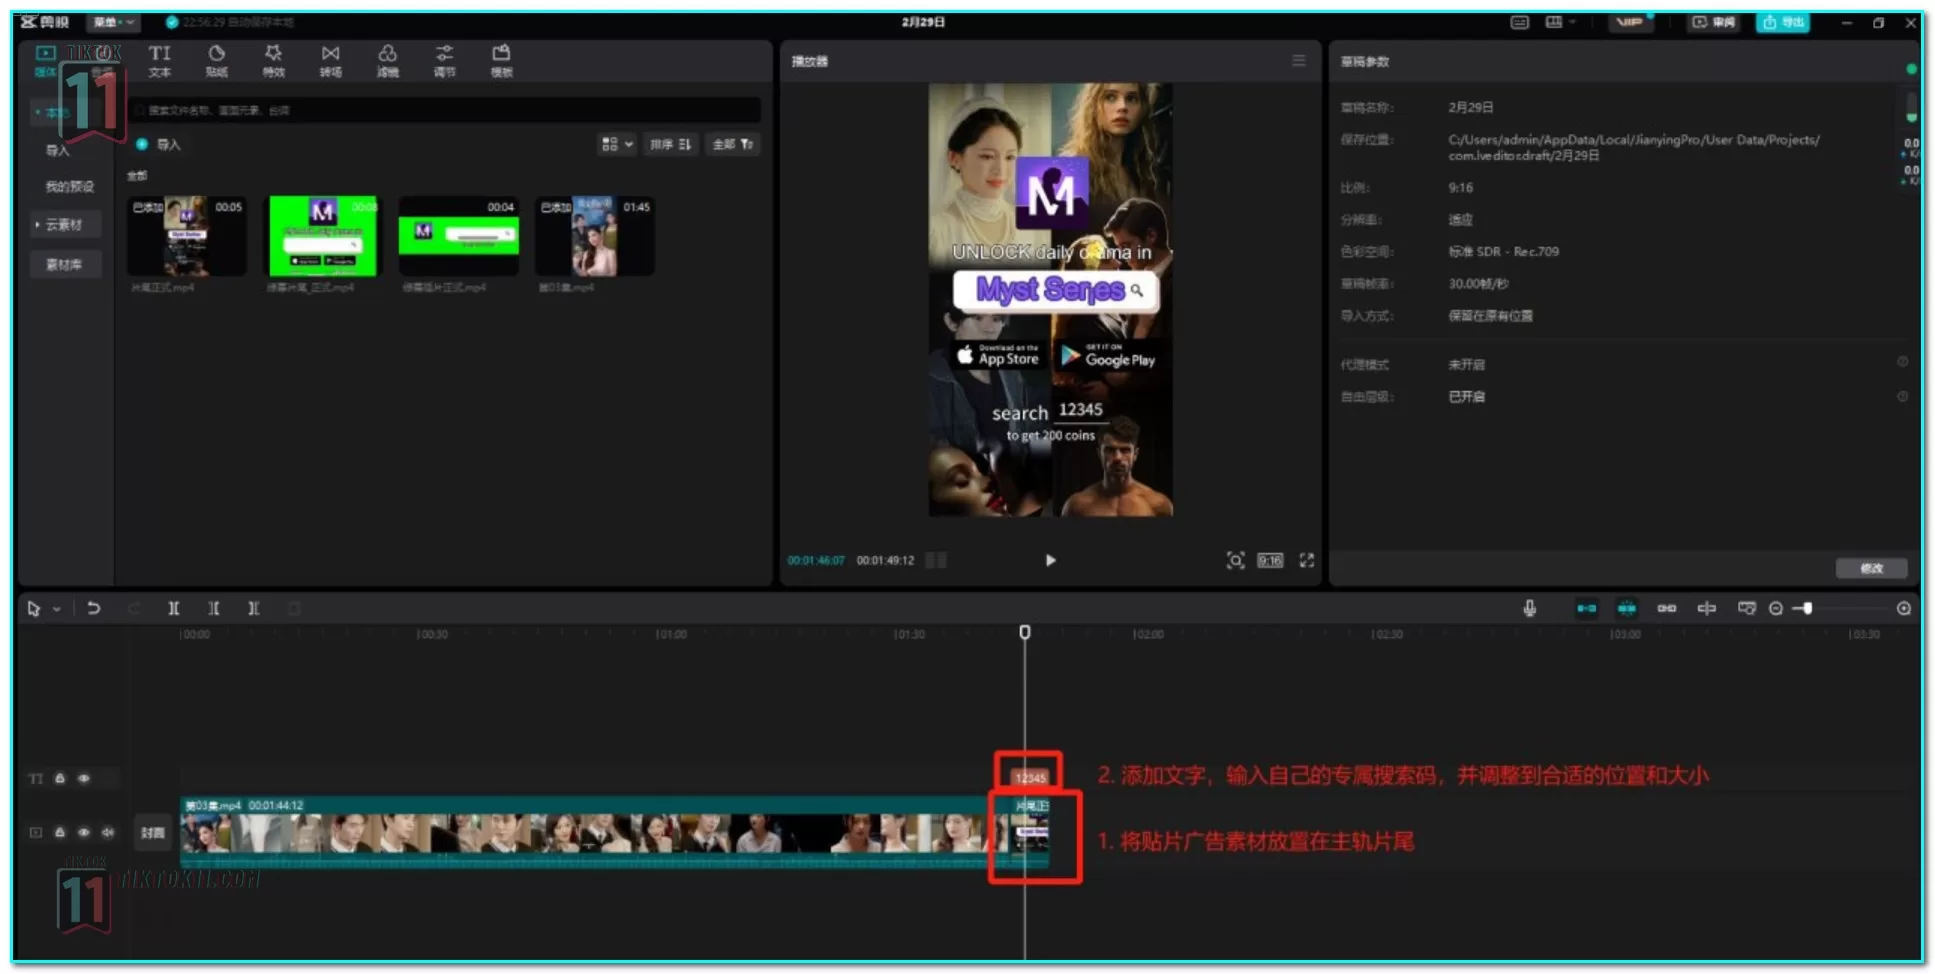Select the tall green screen thumbnail
Screen dimensions: 1935x974
323,236
